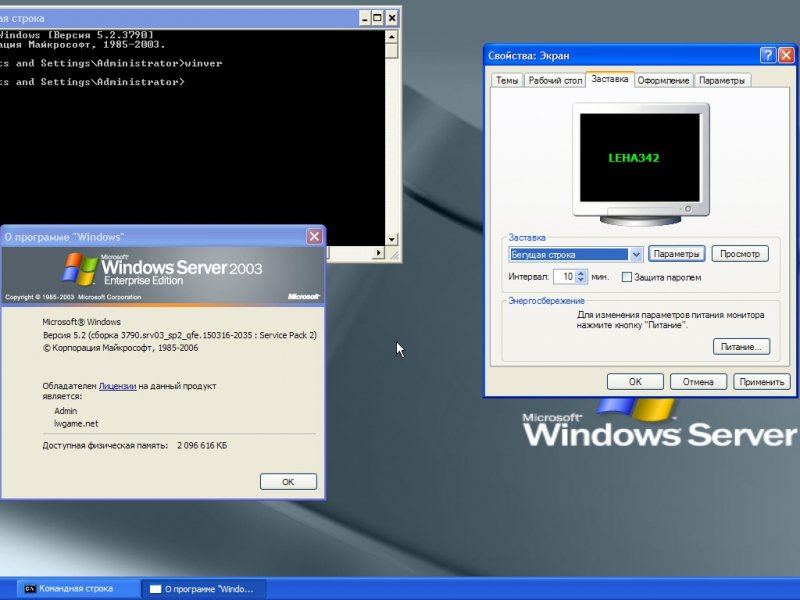Open the Лицензии link
800x600 pixels.
[x=117, y=386]
